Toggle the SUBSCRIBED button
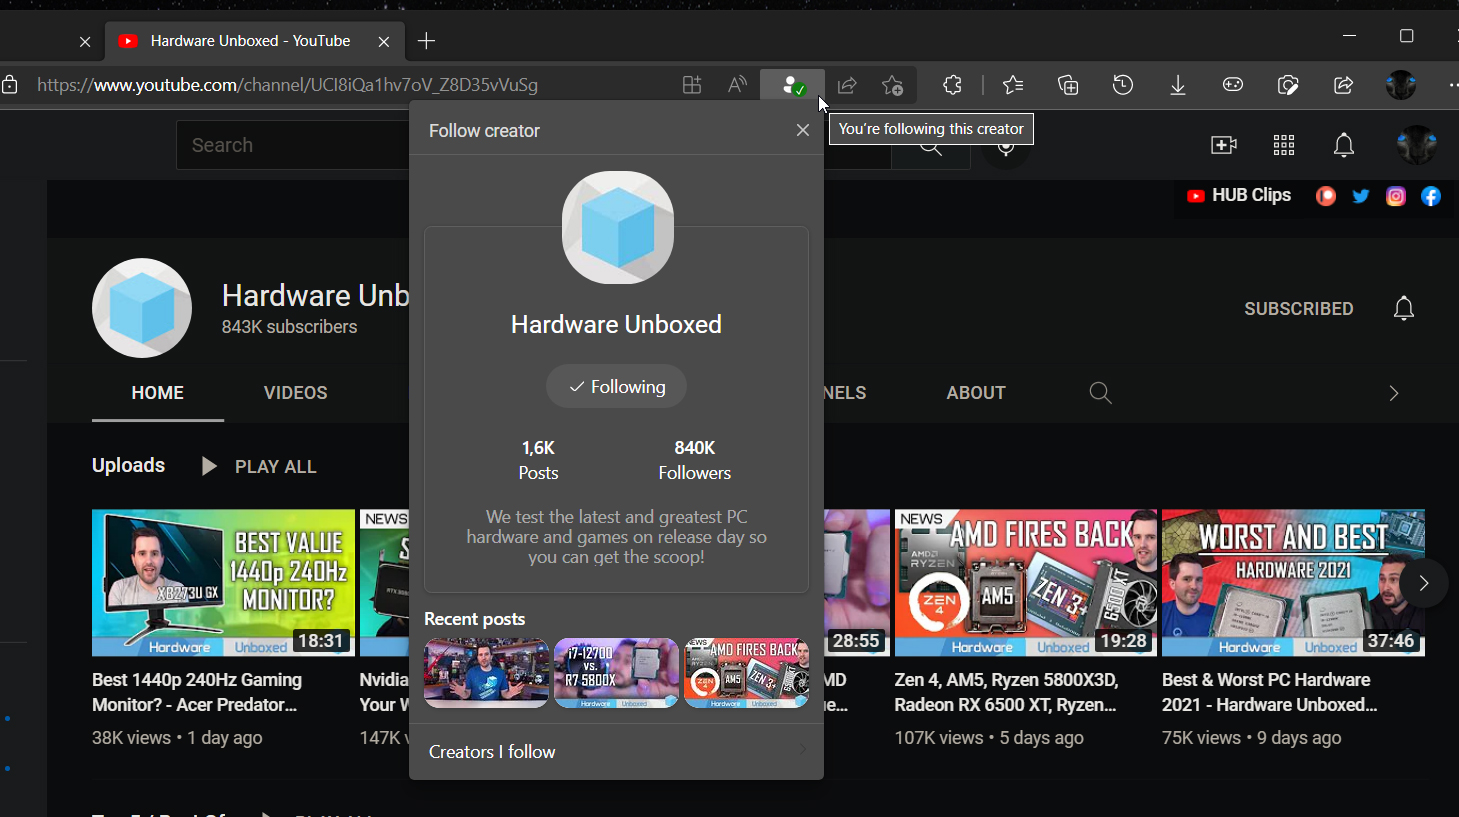 [1298, 309]
